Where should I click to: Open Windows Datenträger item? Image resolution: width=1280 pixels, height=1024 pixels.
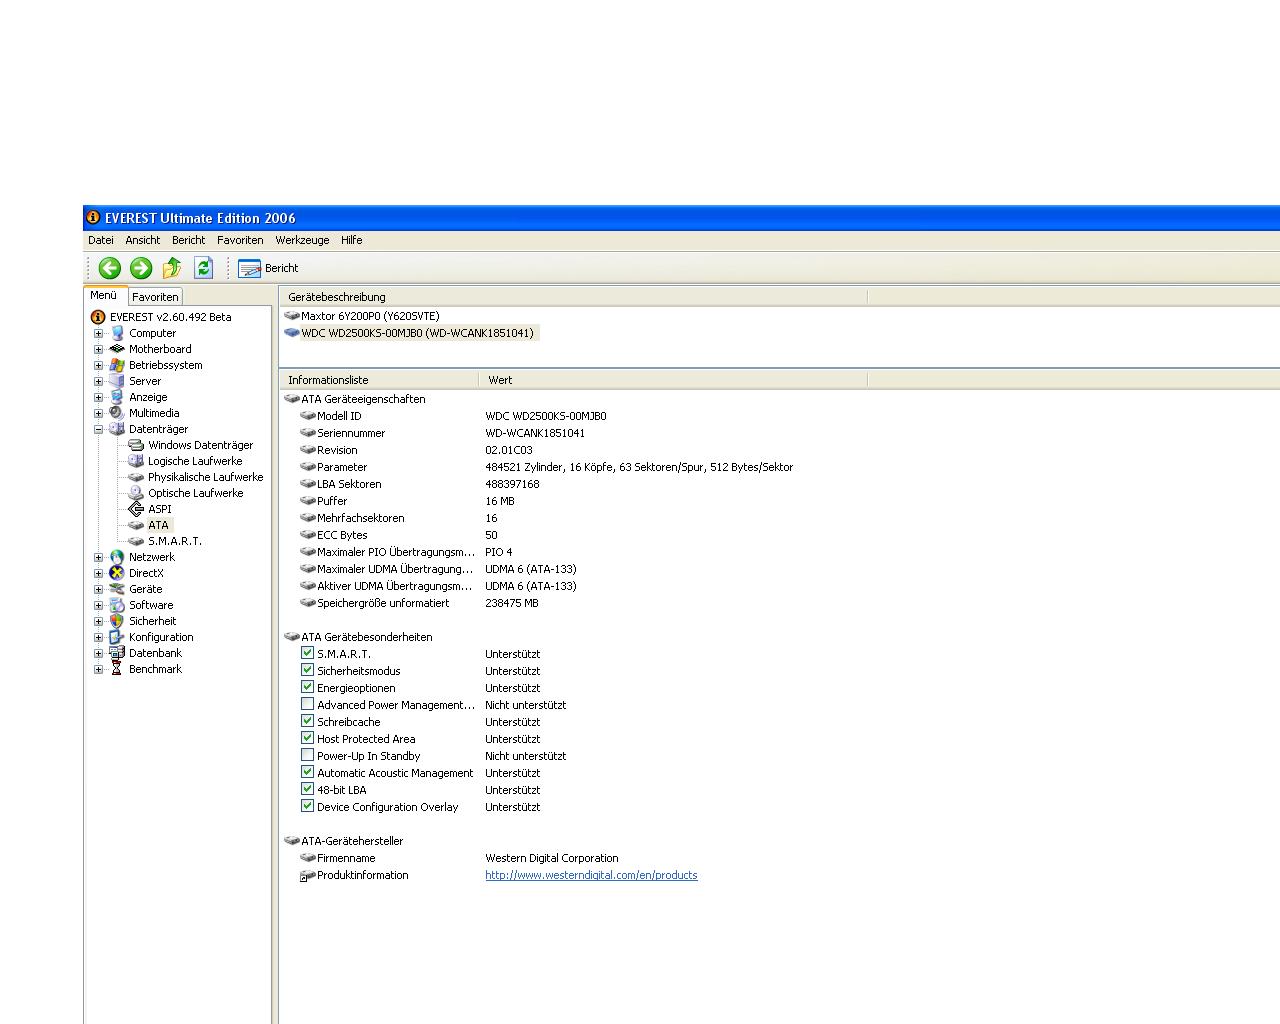(200, 445)
